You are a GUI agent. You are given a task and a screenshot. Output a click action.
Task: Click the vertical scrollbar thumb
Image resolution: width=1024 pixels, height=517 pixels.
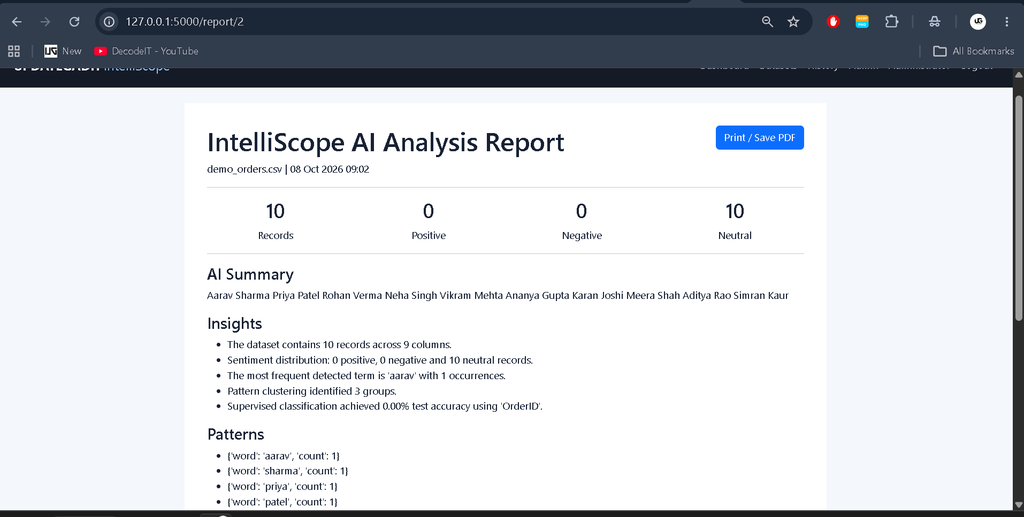pos(1018,208)
